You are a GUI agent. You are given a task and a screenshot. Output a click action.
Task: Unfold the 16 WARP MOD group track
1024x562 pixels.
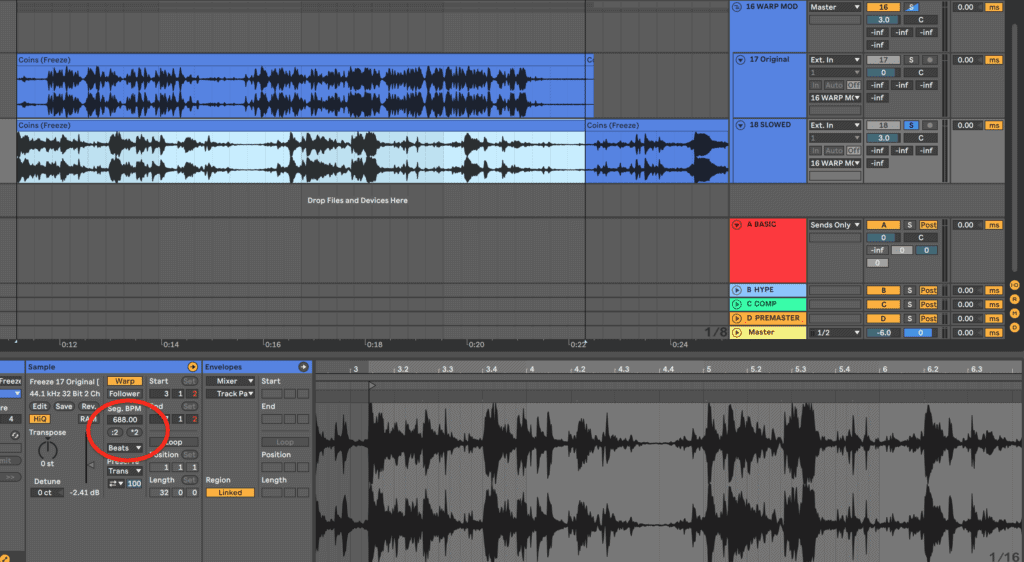(x=737, y=7)
